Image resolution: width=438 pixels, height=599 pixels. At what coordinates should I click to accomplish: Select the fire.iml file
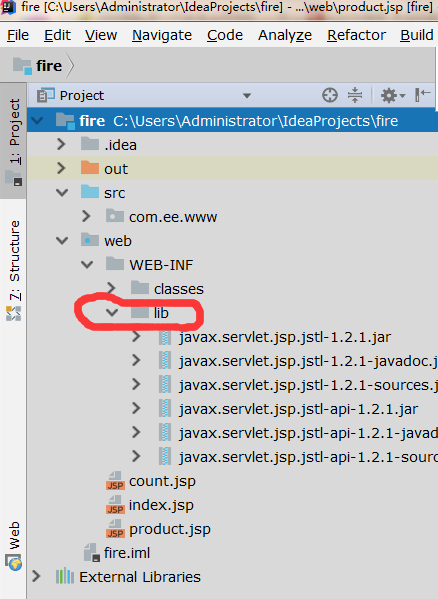127,553
